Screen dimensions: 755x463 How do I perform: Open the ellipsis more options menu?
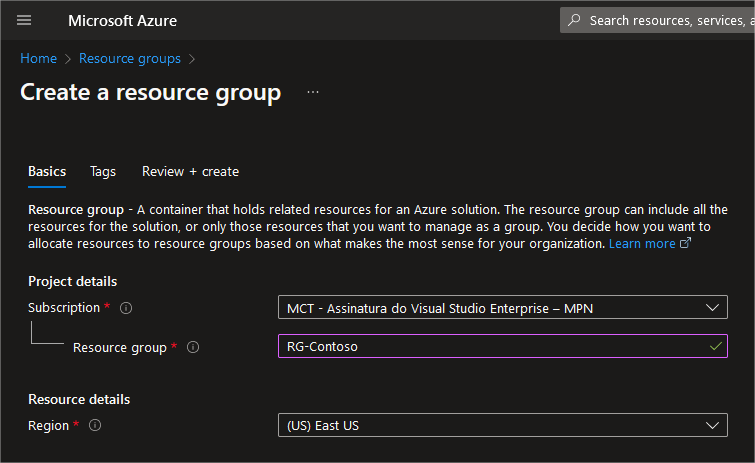[x=313, y=92]
